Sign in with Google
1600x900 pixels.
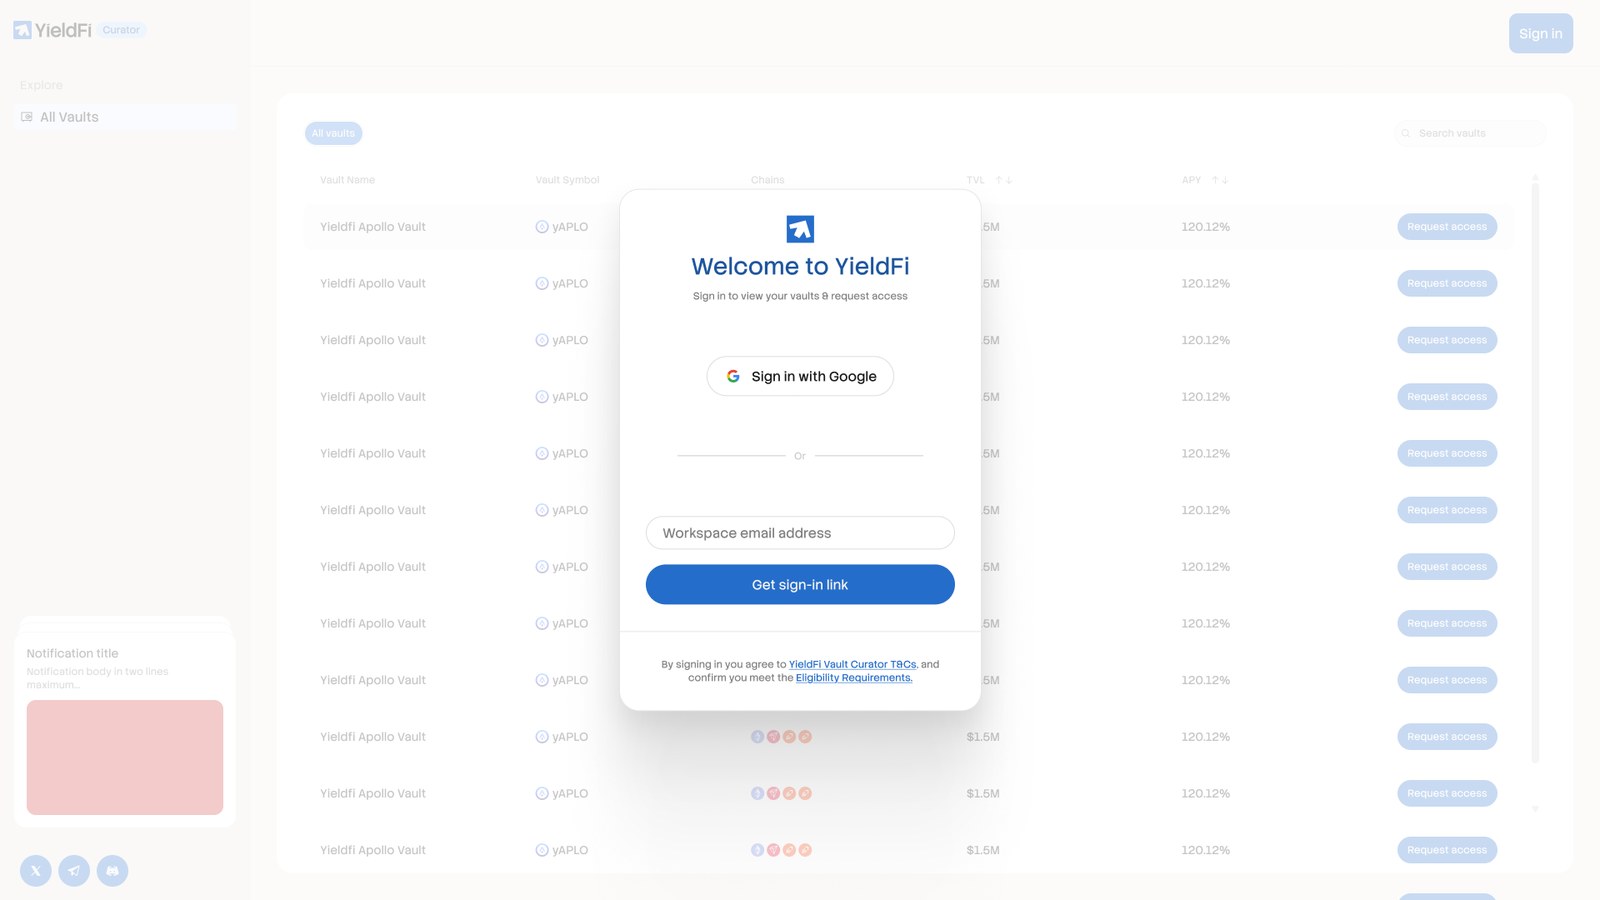pyautogui.click(x=800, y=376)
